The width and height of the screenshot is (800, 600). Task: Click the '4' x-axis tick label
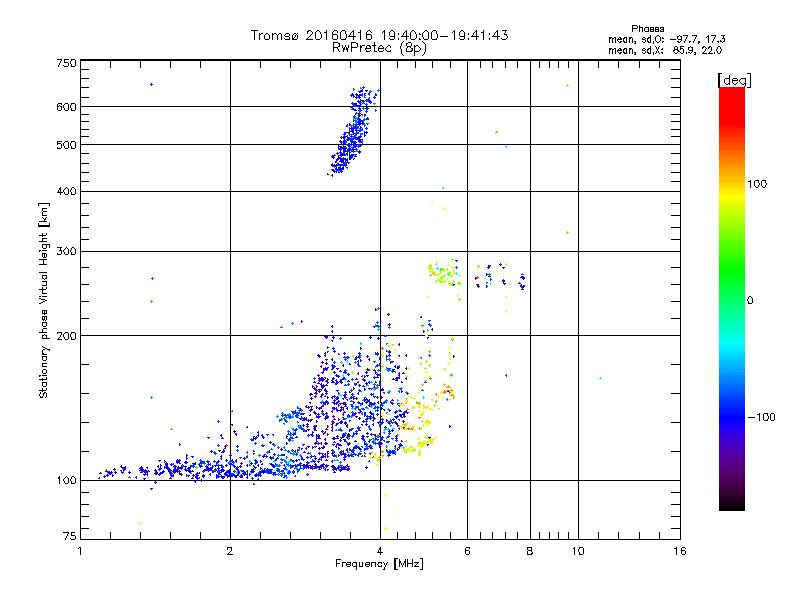380,551
